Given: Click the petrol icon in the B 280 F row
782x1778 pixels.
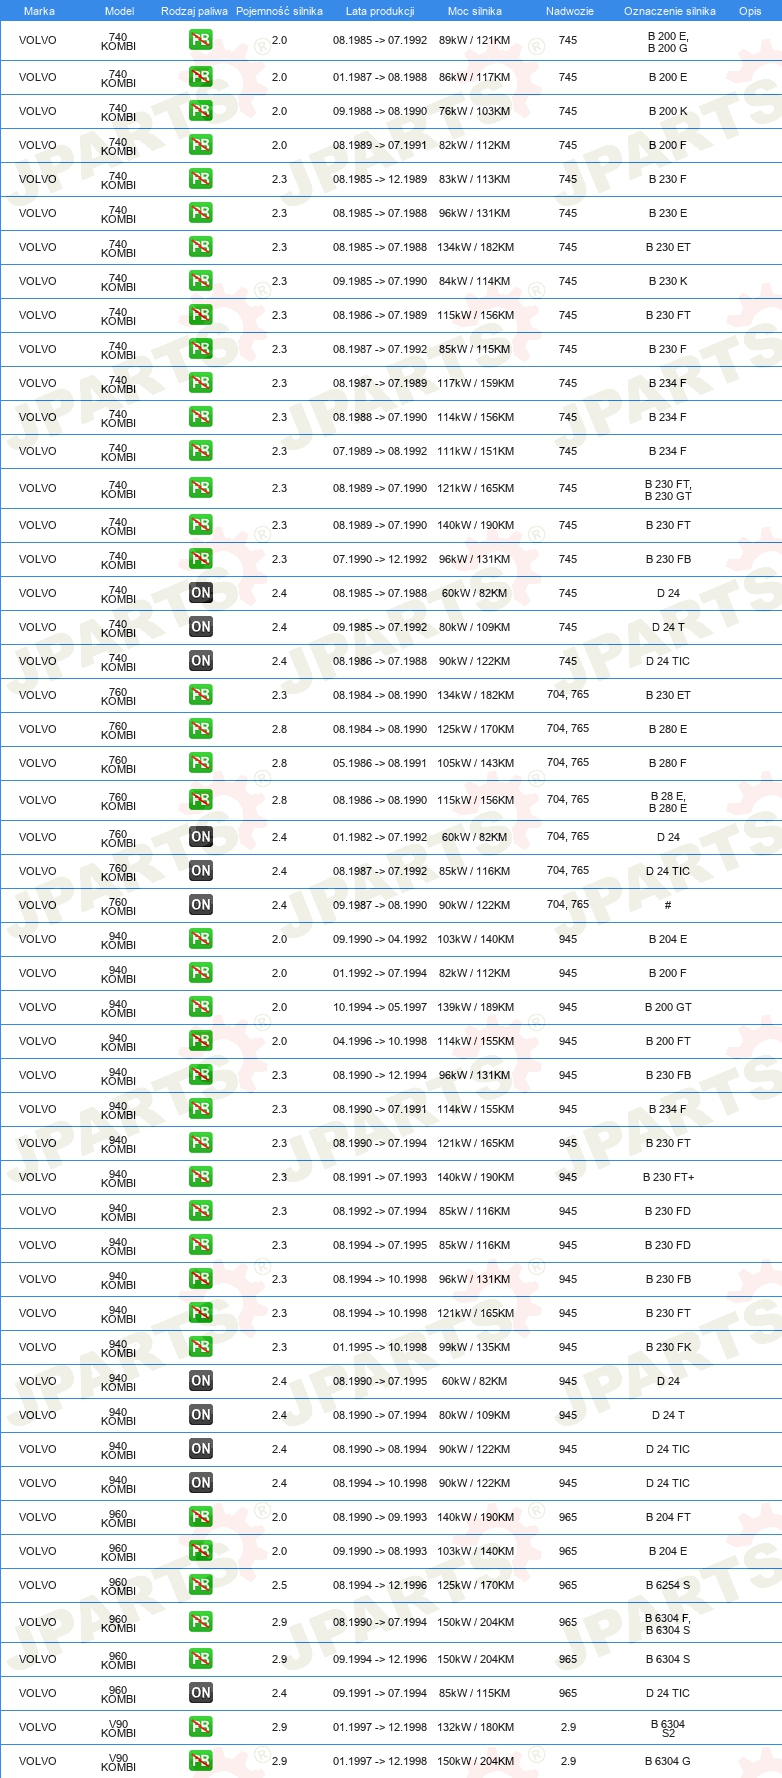Looking at the screenshot, I should (x=201, y=763).
